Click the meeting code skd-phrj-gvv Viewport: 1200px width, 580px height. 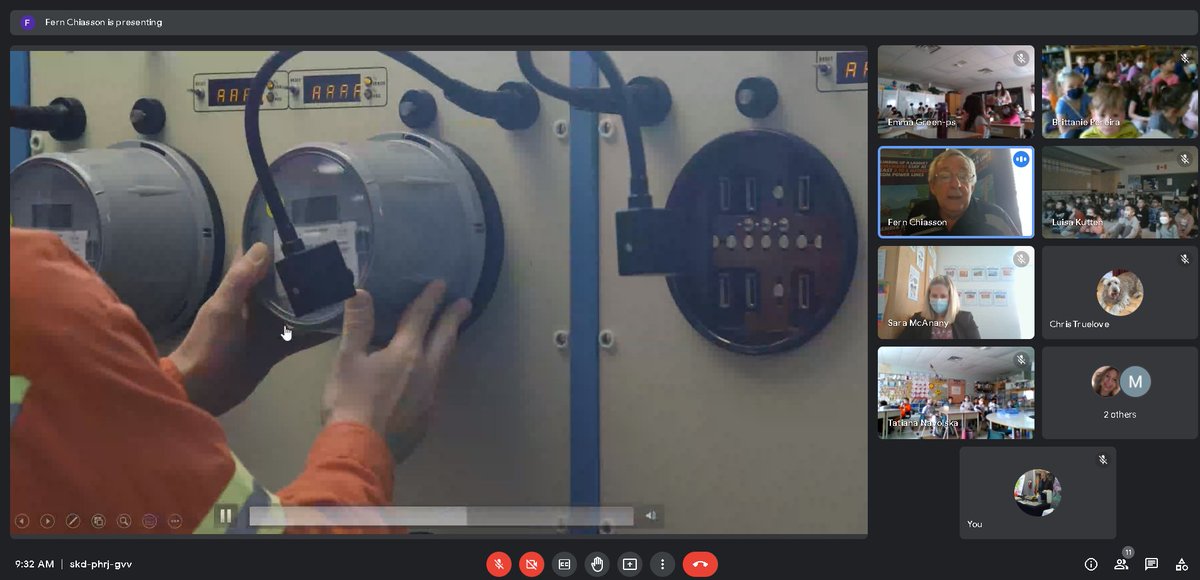(100, 564)
